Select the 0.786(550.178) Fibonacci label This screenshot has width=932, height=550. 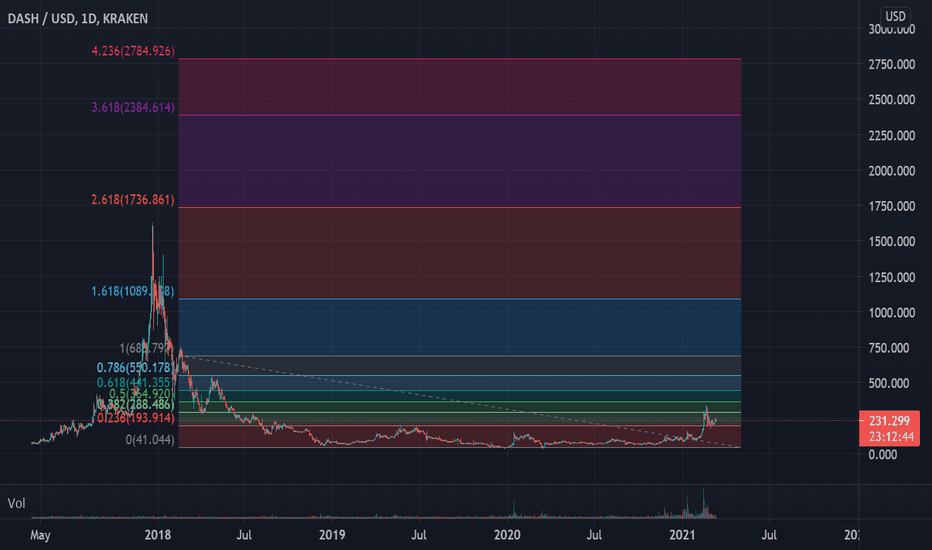[136, 367]
